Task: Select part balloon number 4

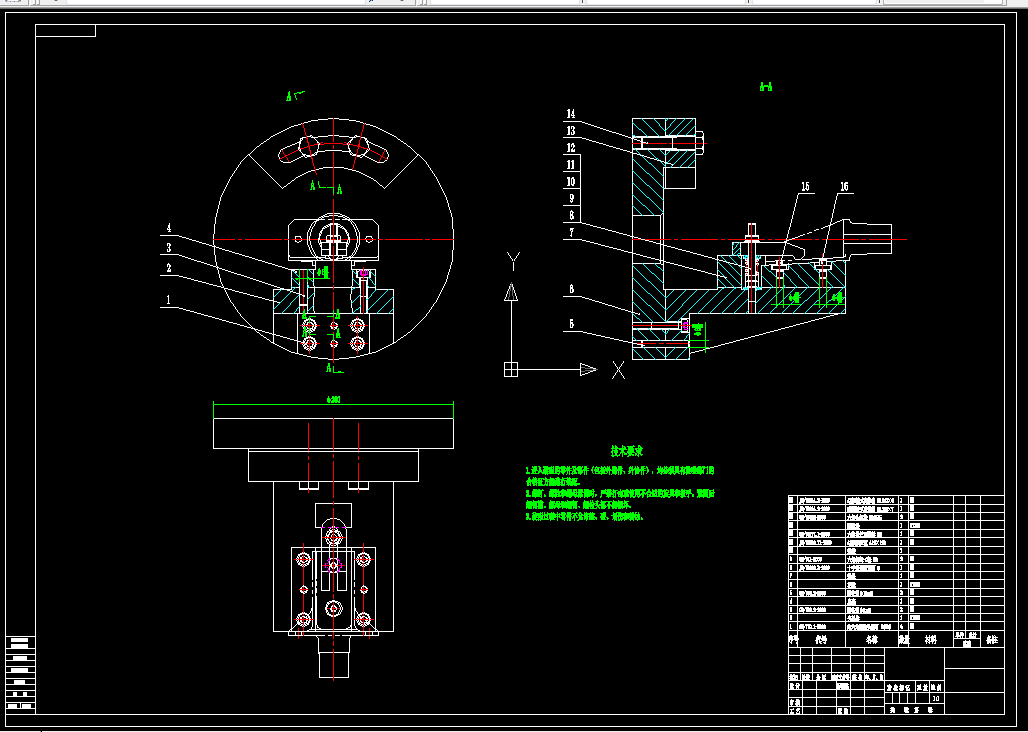Action: pyautogui.click(x=168, y=228)
